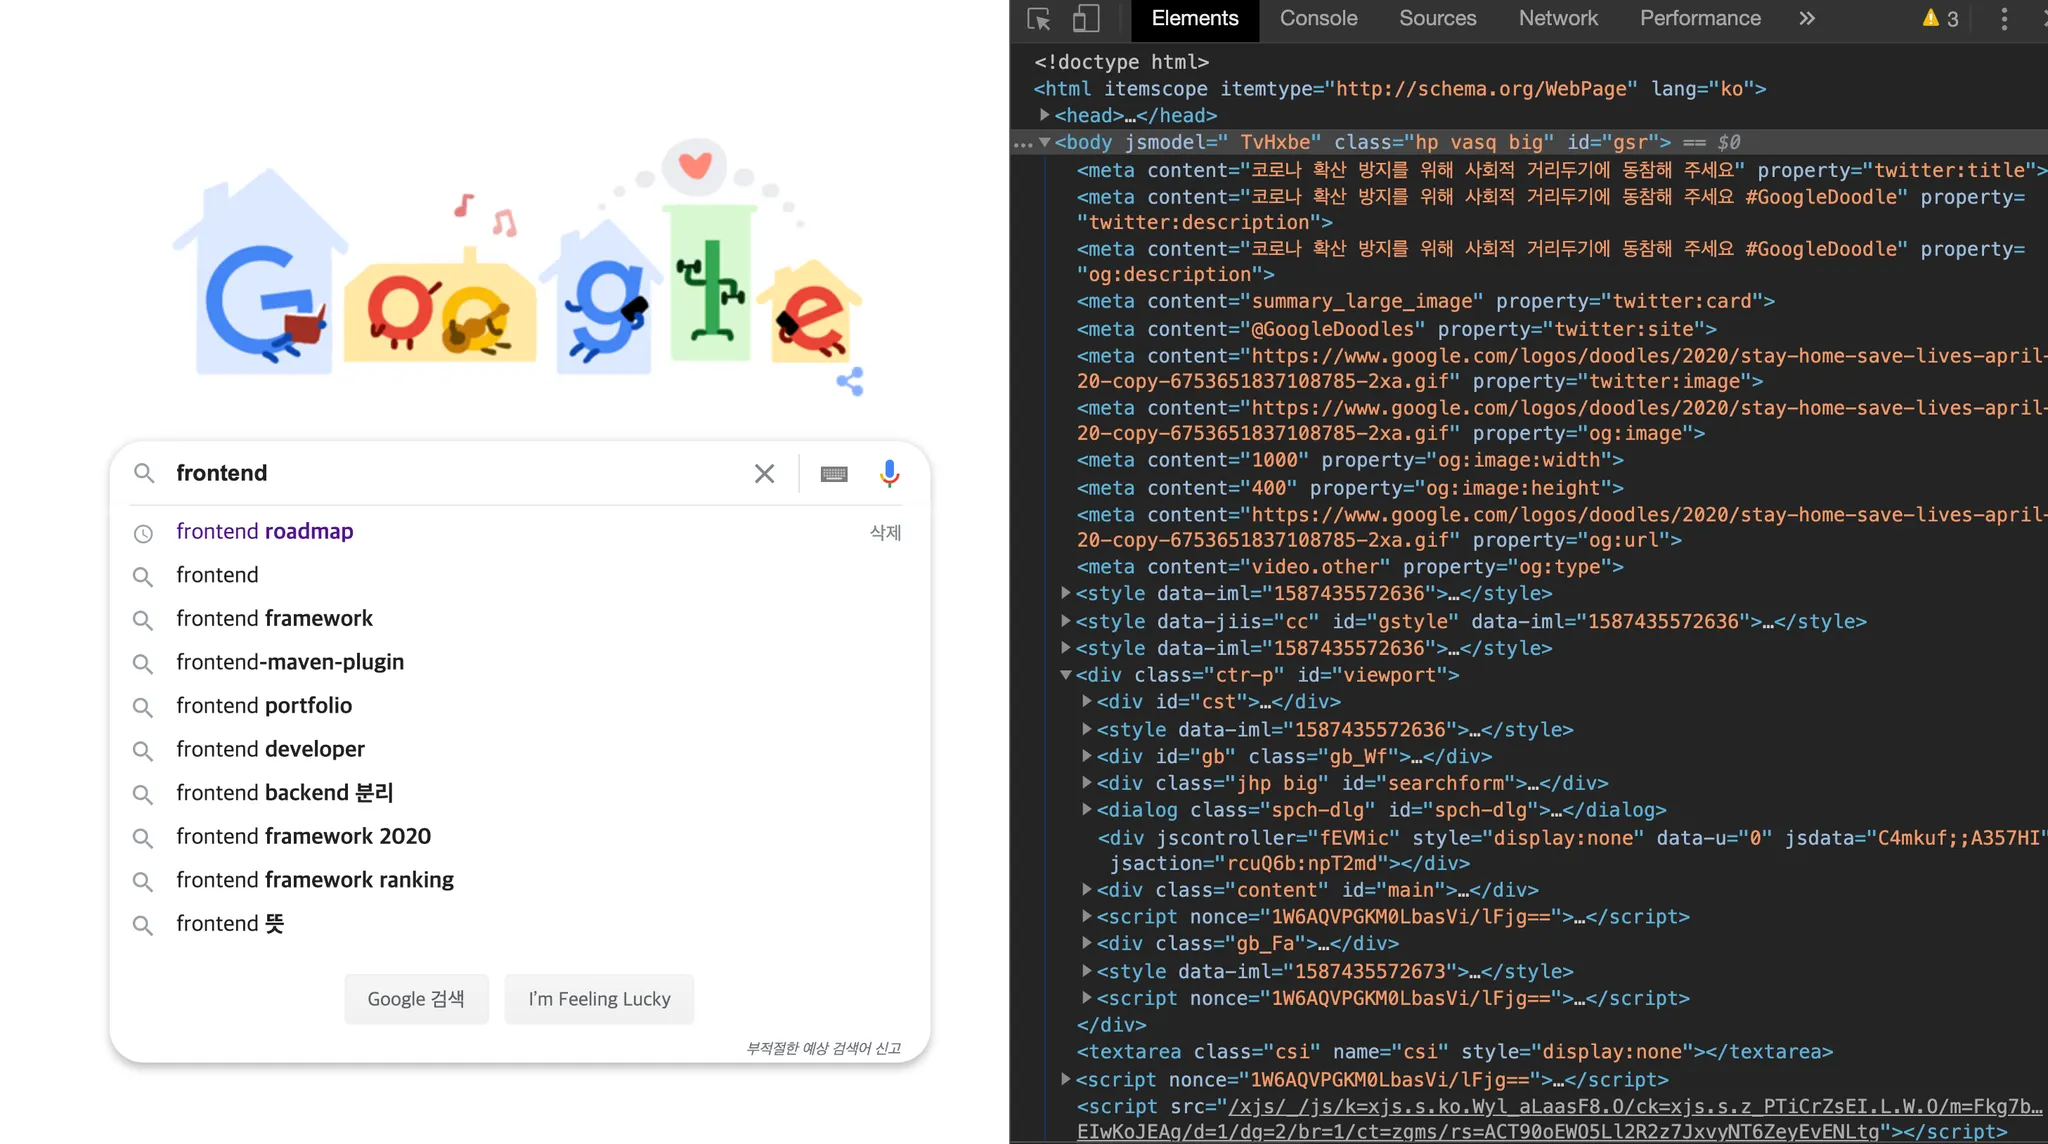This screenshot has height=1144, width=2048.
Task: Open DevTools three-dot customize menu
Action: (2003, 19)
